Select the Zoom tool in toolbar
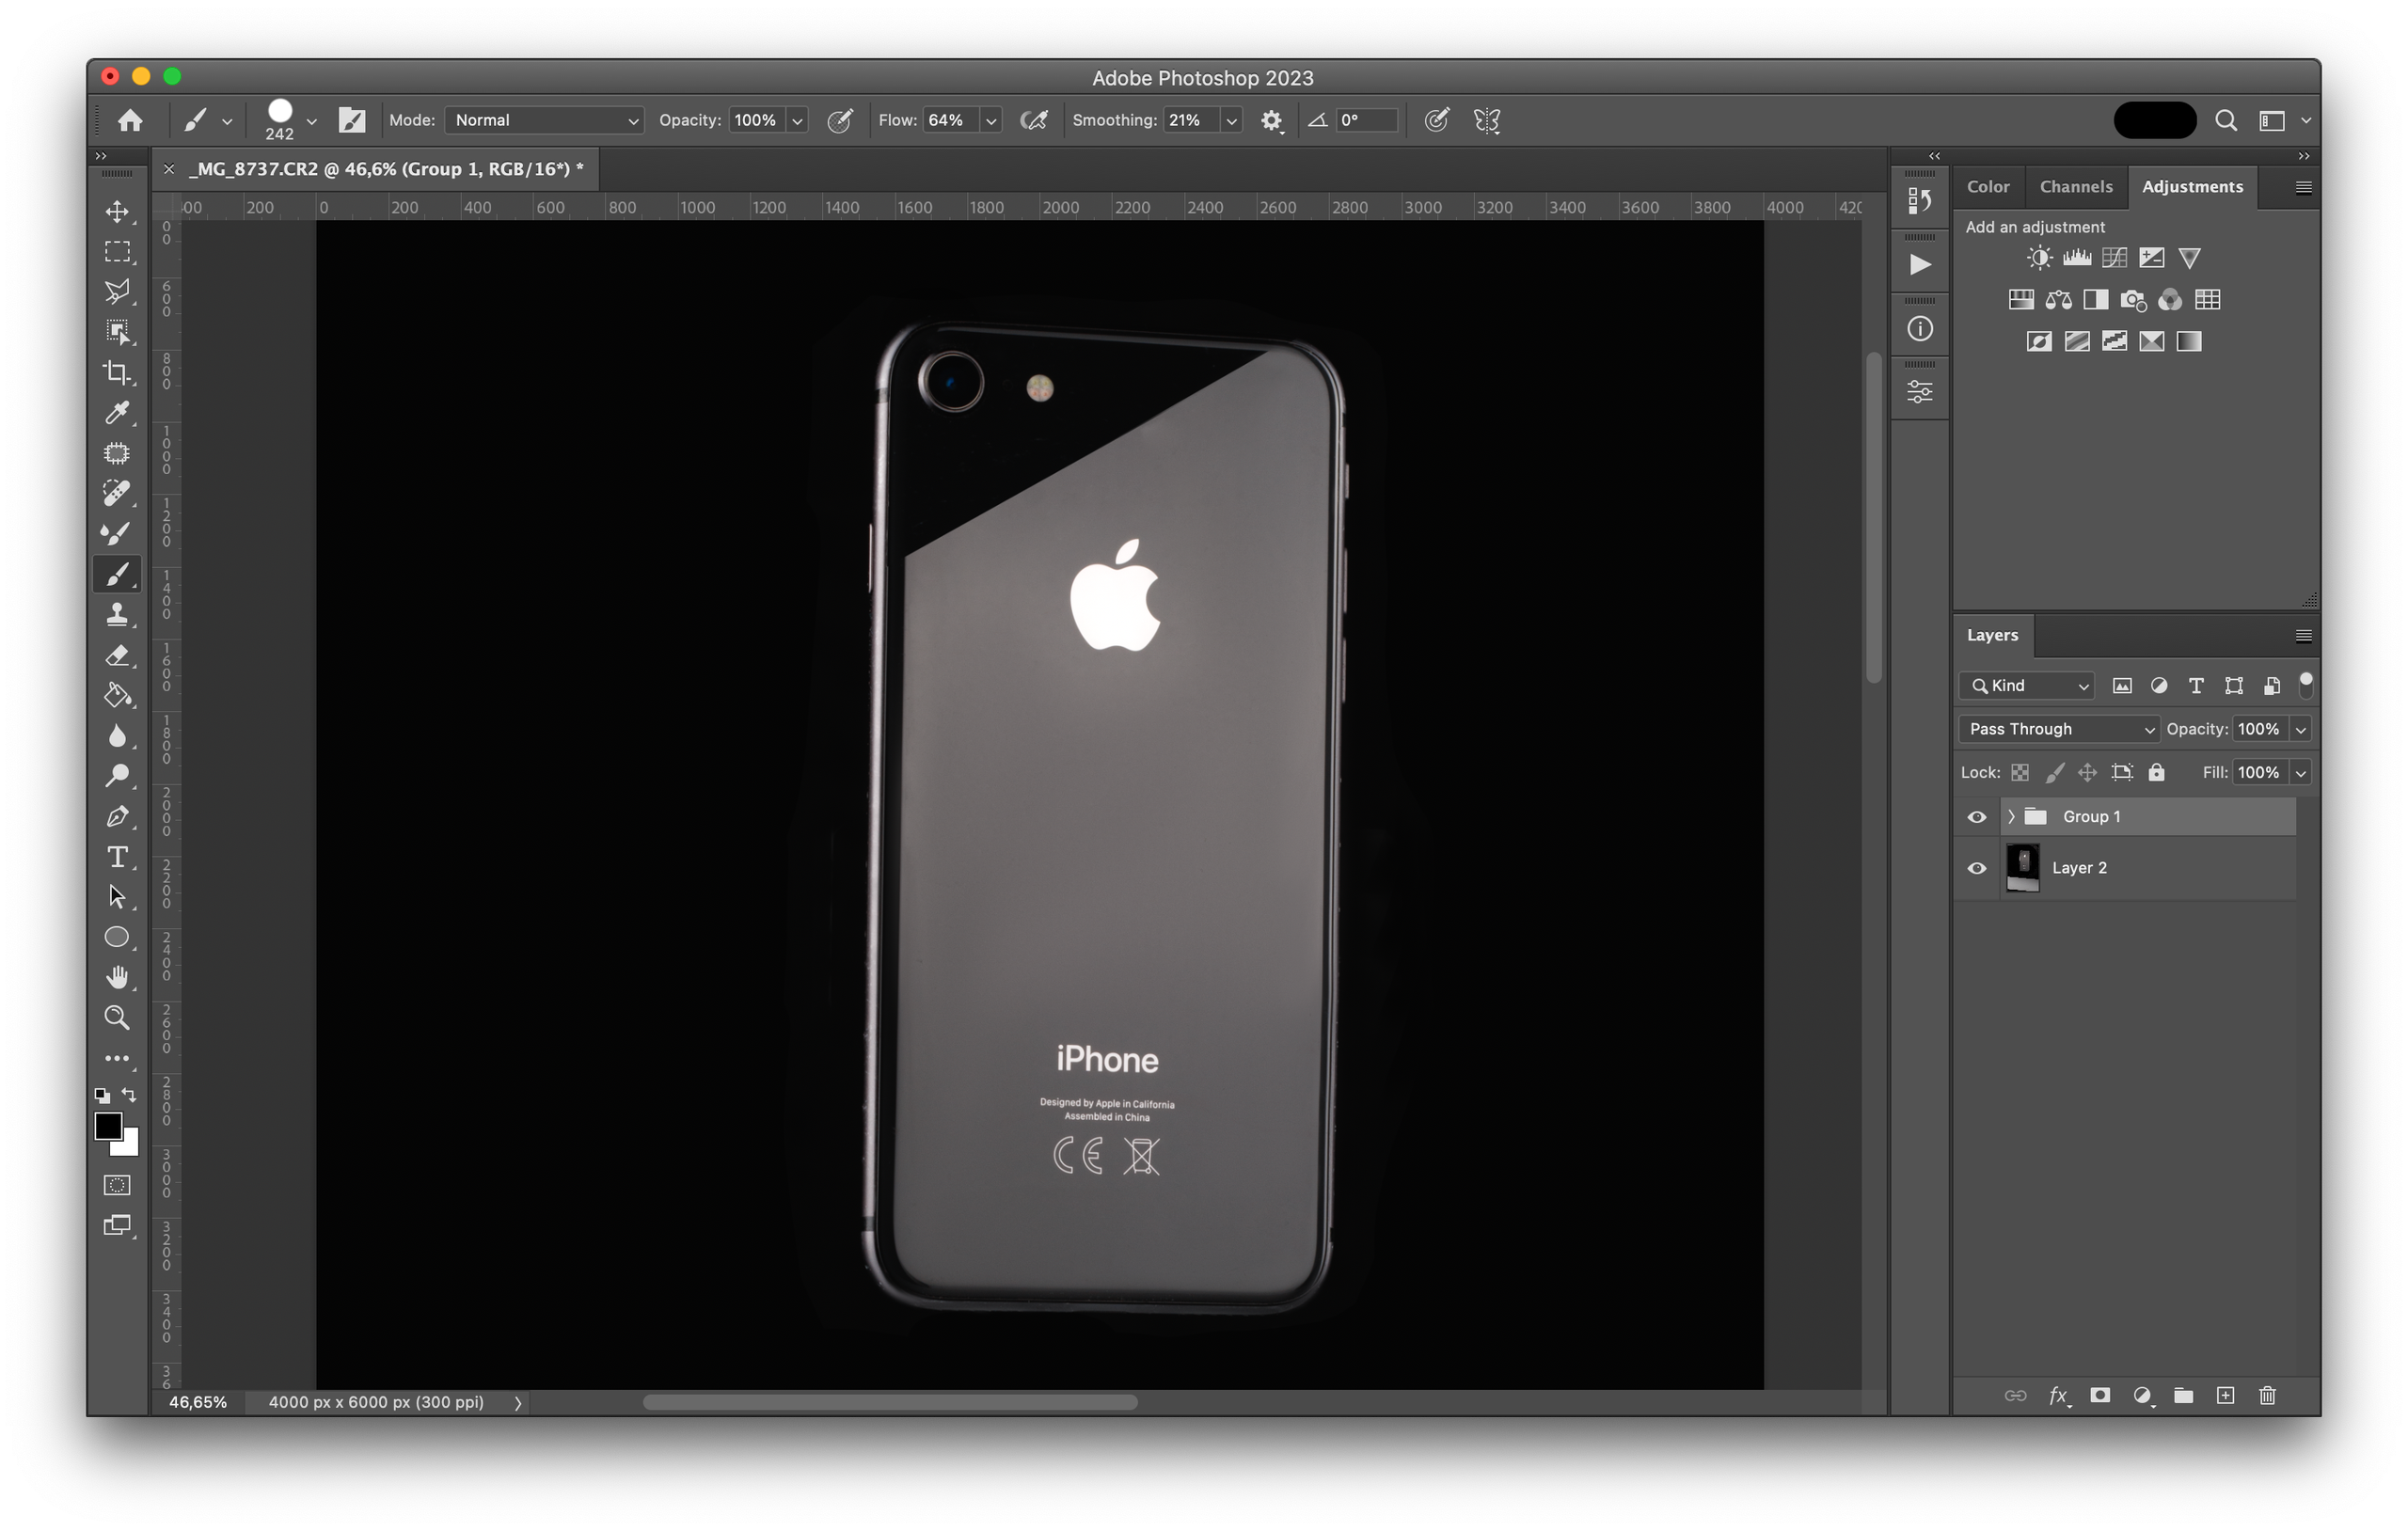This screenshot has width=2408, height=1531. click(117, 1017)
